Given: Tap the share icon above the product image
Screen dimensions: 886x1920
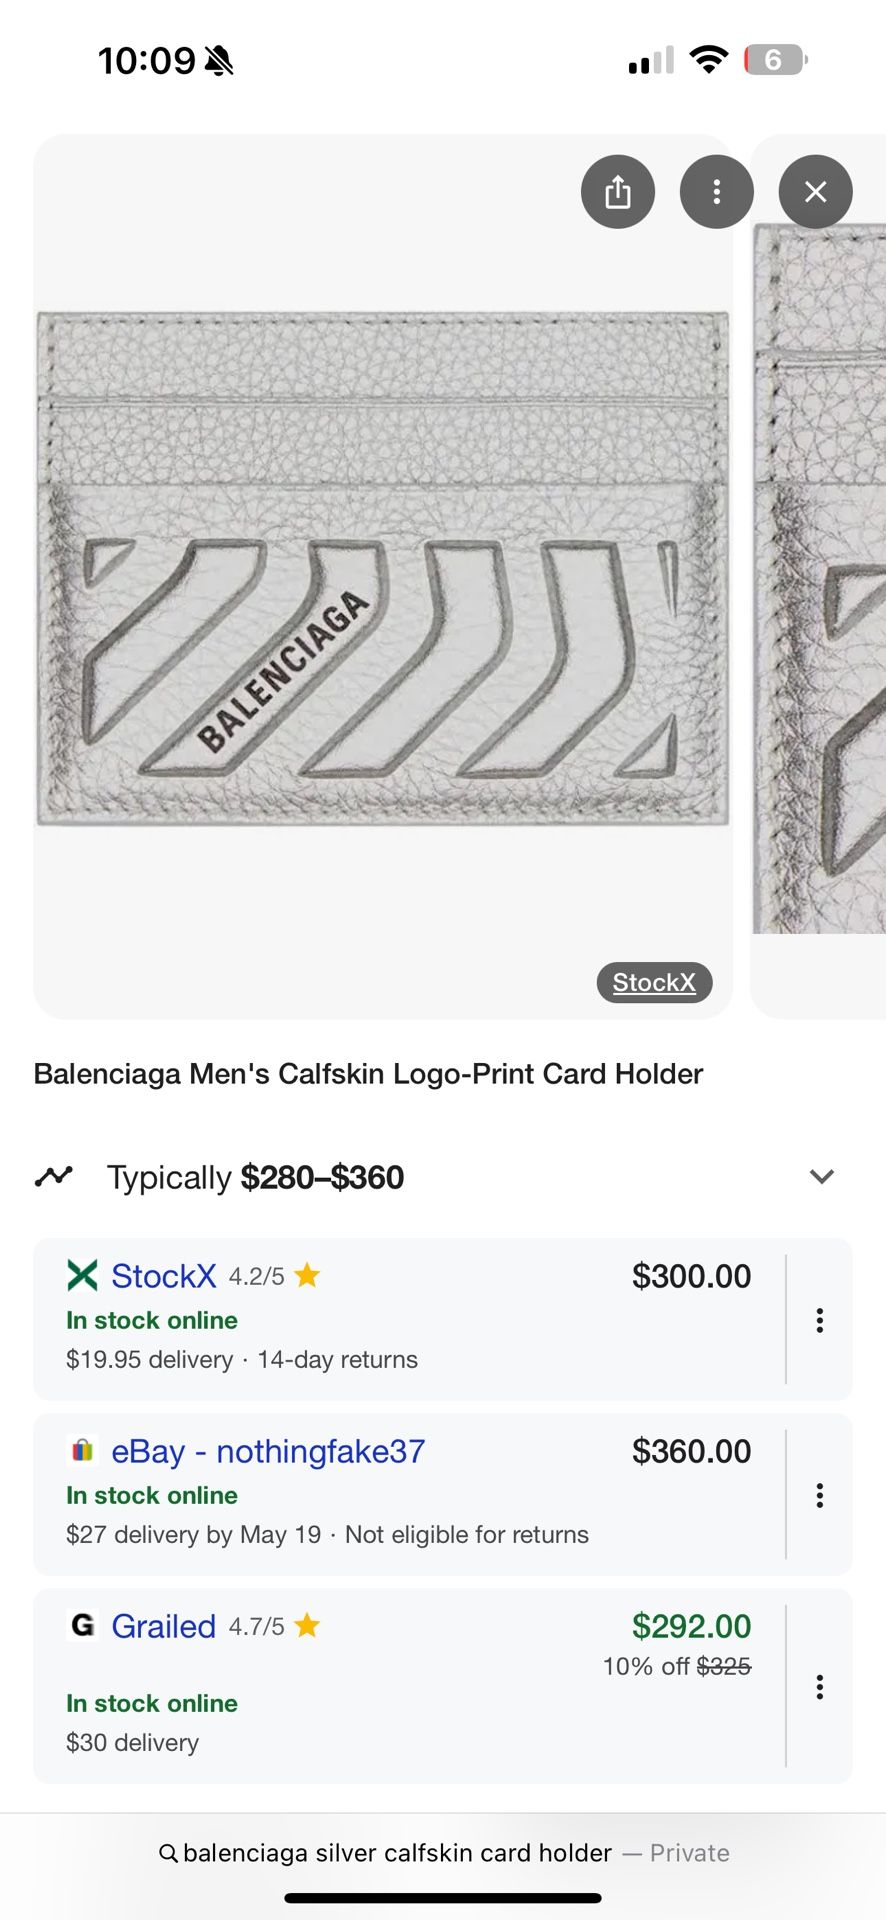Looking at the screenshot, I should click(618, 191).
